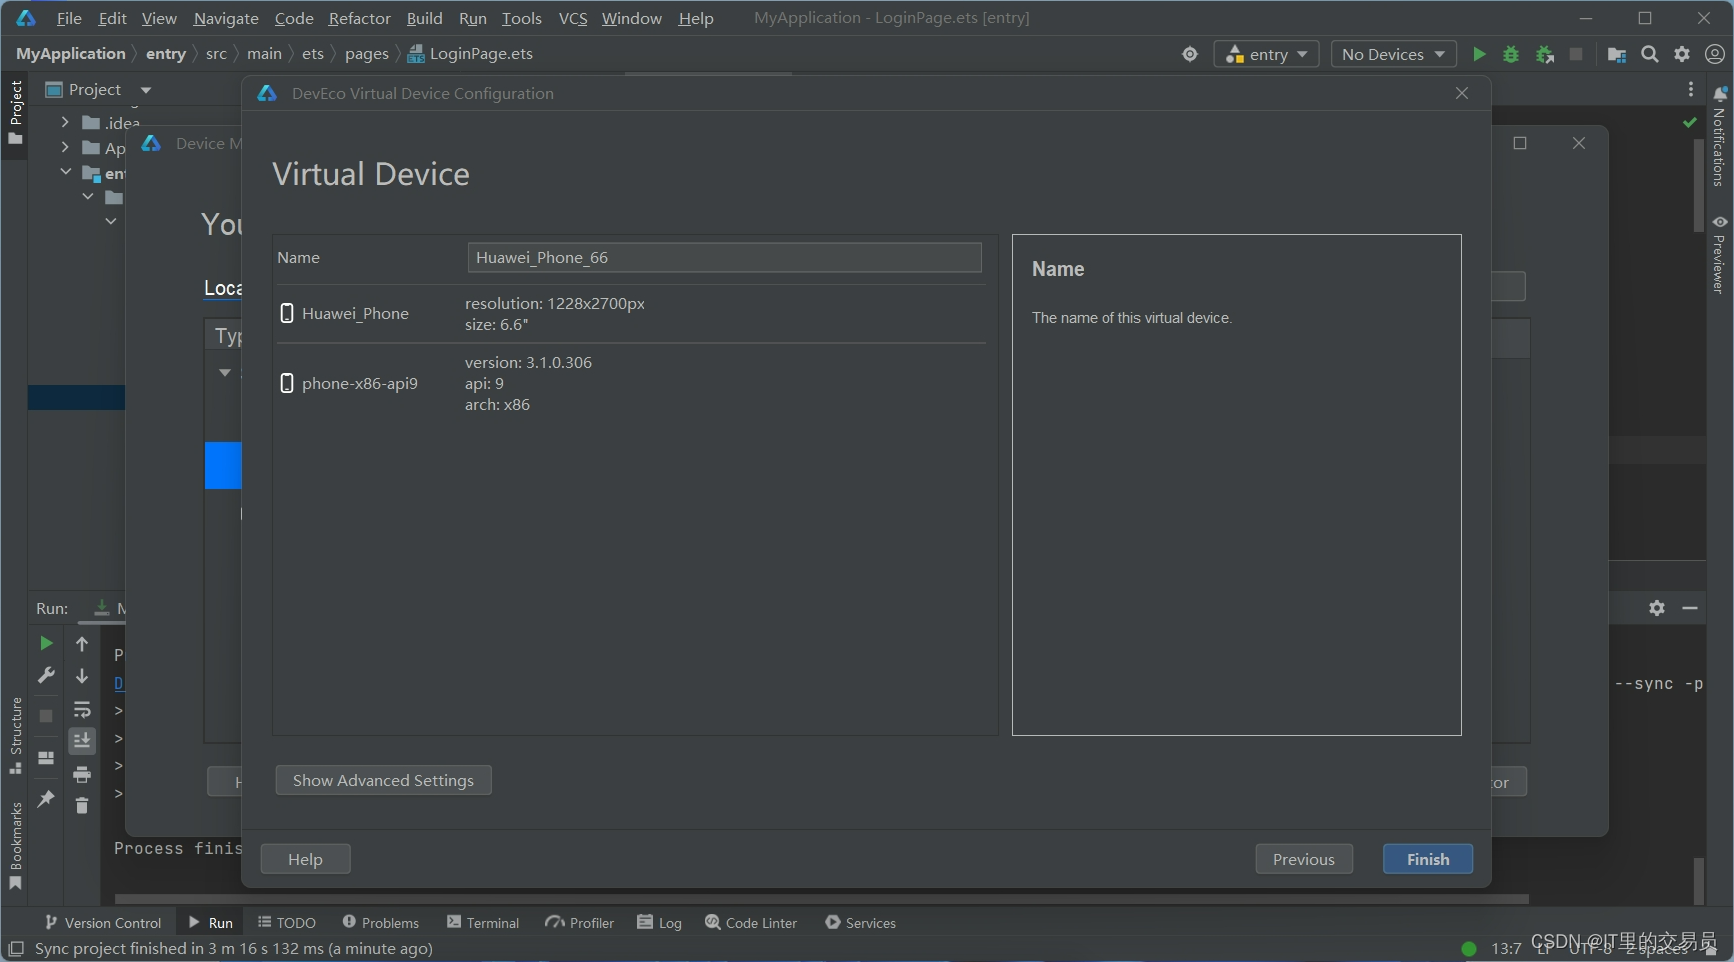Viewport: 1734px width, 962px height.
Task: Click the Debug entry bug icon
Action: (x=1511, y=54)
